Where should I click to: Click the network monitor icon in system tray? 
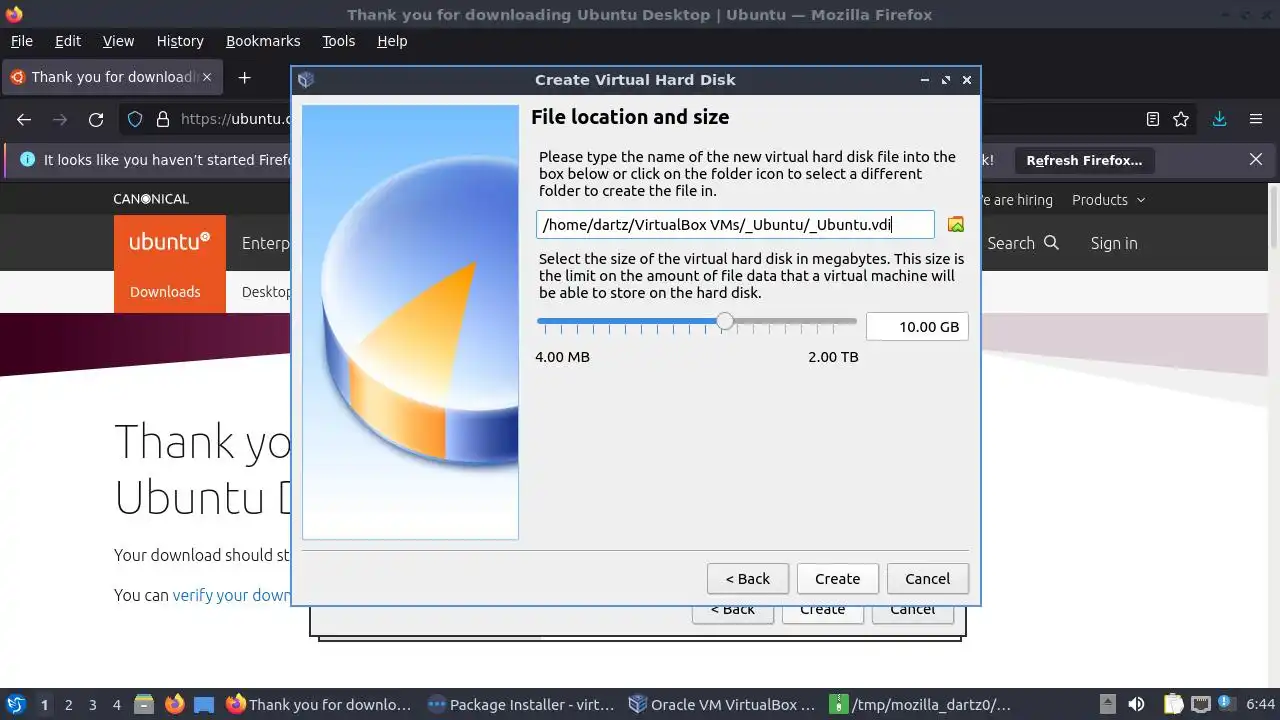point(1200,704)
